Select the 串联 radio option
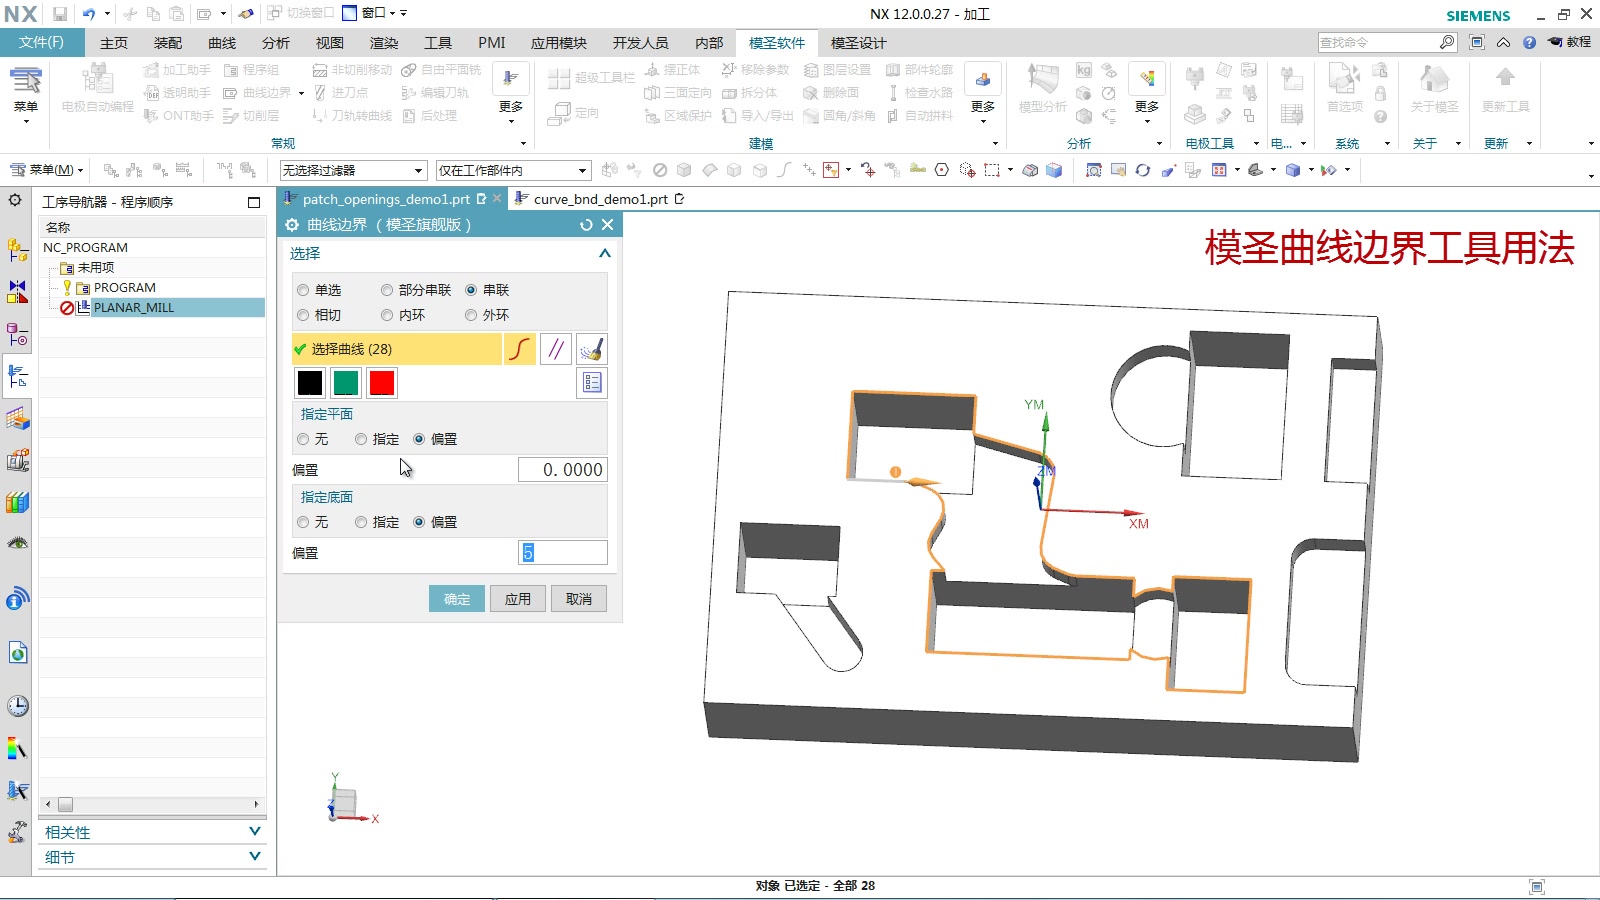 pyautogui.click(x=471, y=290)
